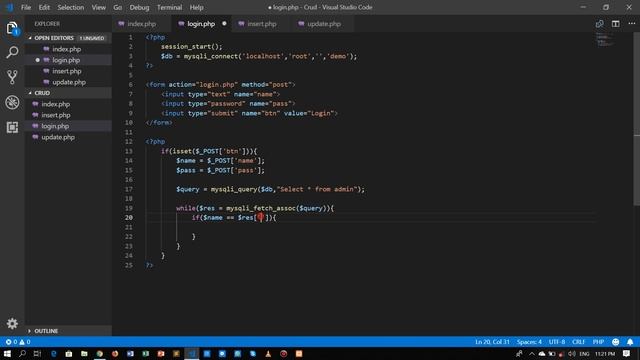
Task: Click the open changes icon in editor toolbar
Action: click(599, 24)
